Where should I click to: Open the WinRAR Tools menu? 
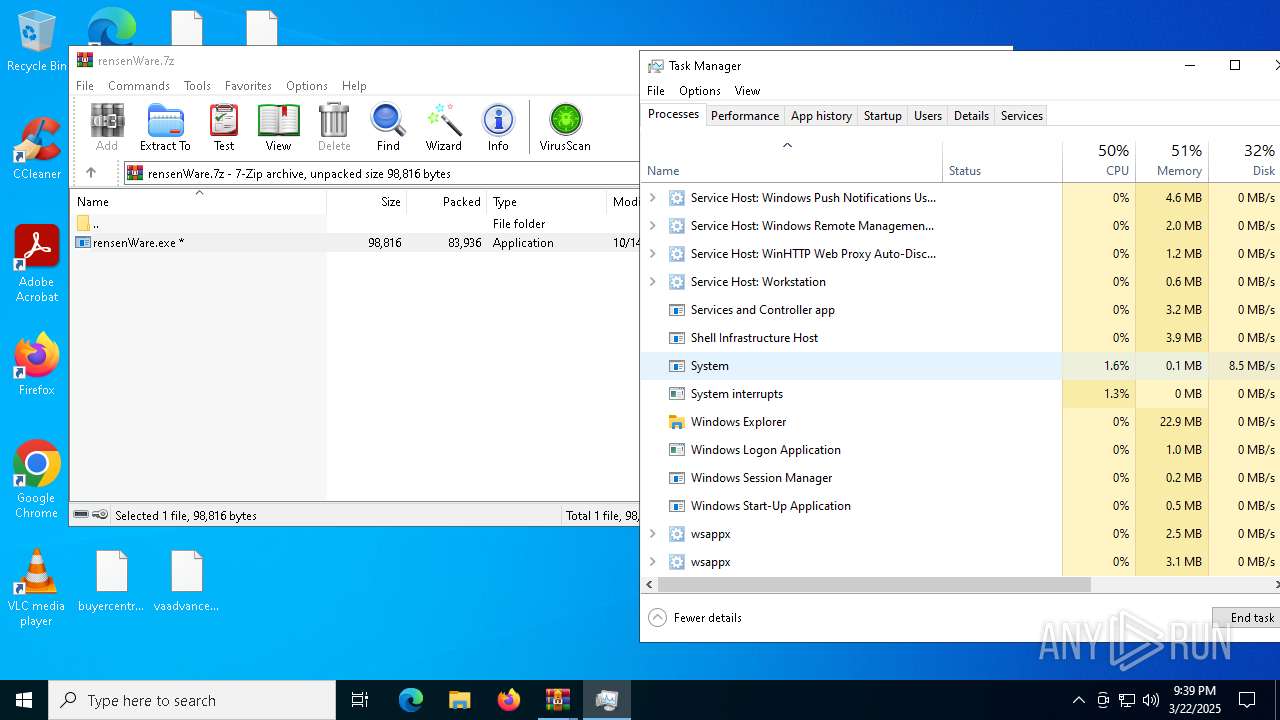pos(197,86)
